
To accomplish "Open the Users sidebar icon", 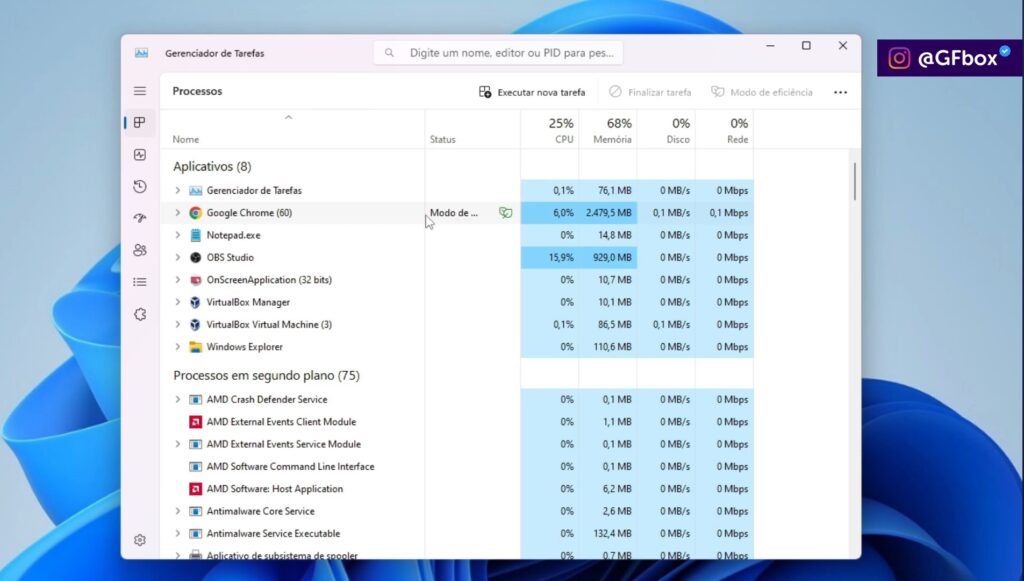I will click(x=140, y=250).
